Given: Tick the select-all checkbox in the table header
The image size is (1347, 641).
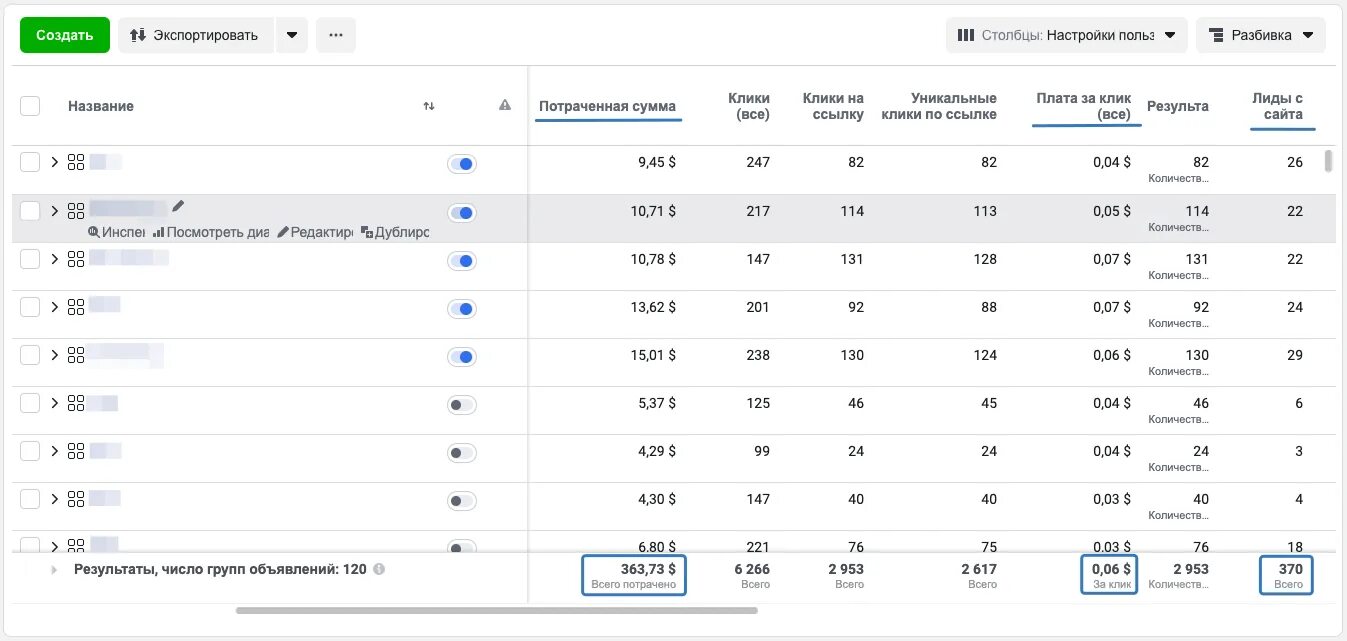Looking at the screenshot, I should (x=30, y=106).
